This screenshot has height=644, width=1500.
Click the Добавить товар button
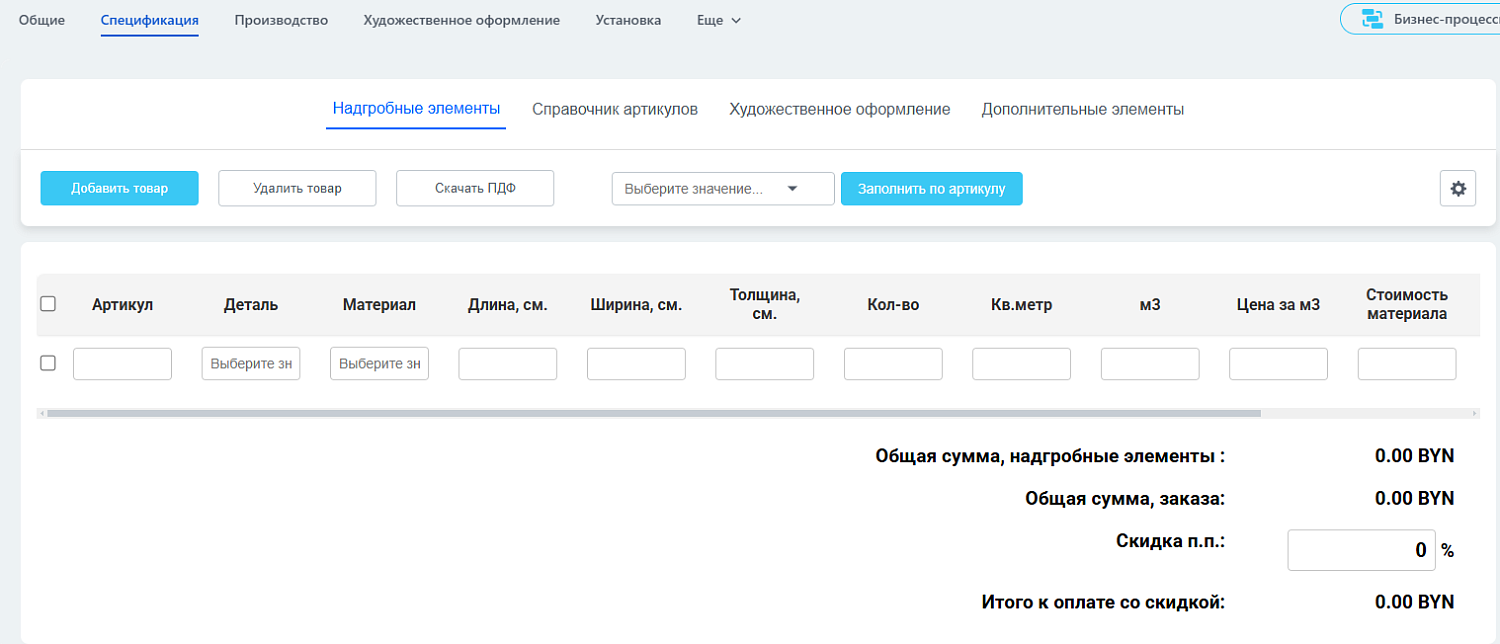pyautogui.click(x=119, y=188)
